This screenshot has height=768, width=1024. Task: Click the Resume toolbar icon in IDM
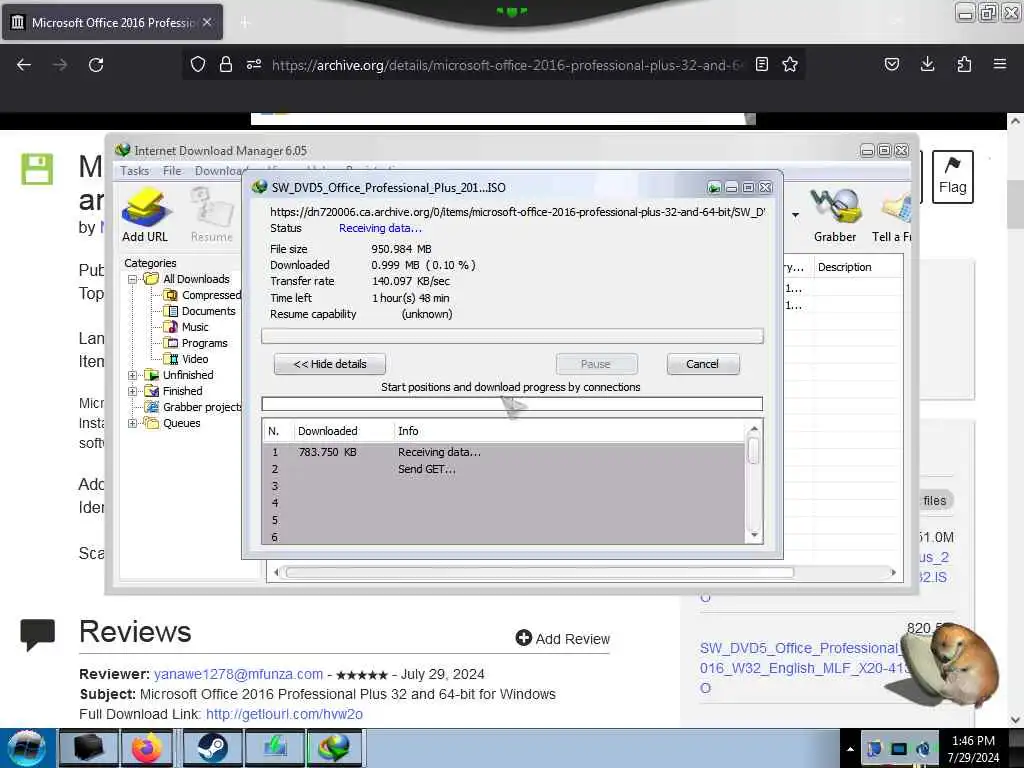[212, 214]
